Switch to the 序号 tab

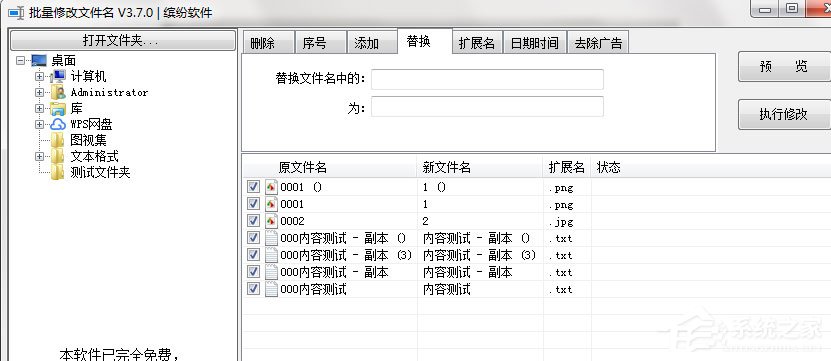[x=320, y=42]
